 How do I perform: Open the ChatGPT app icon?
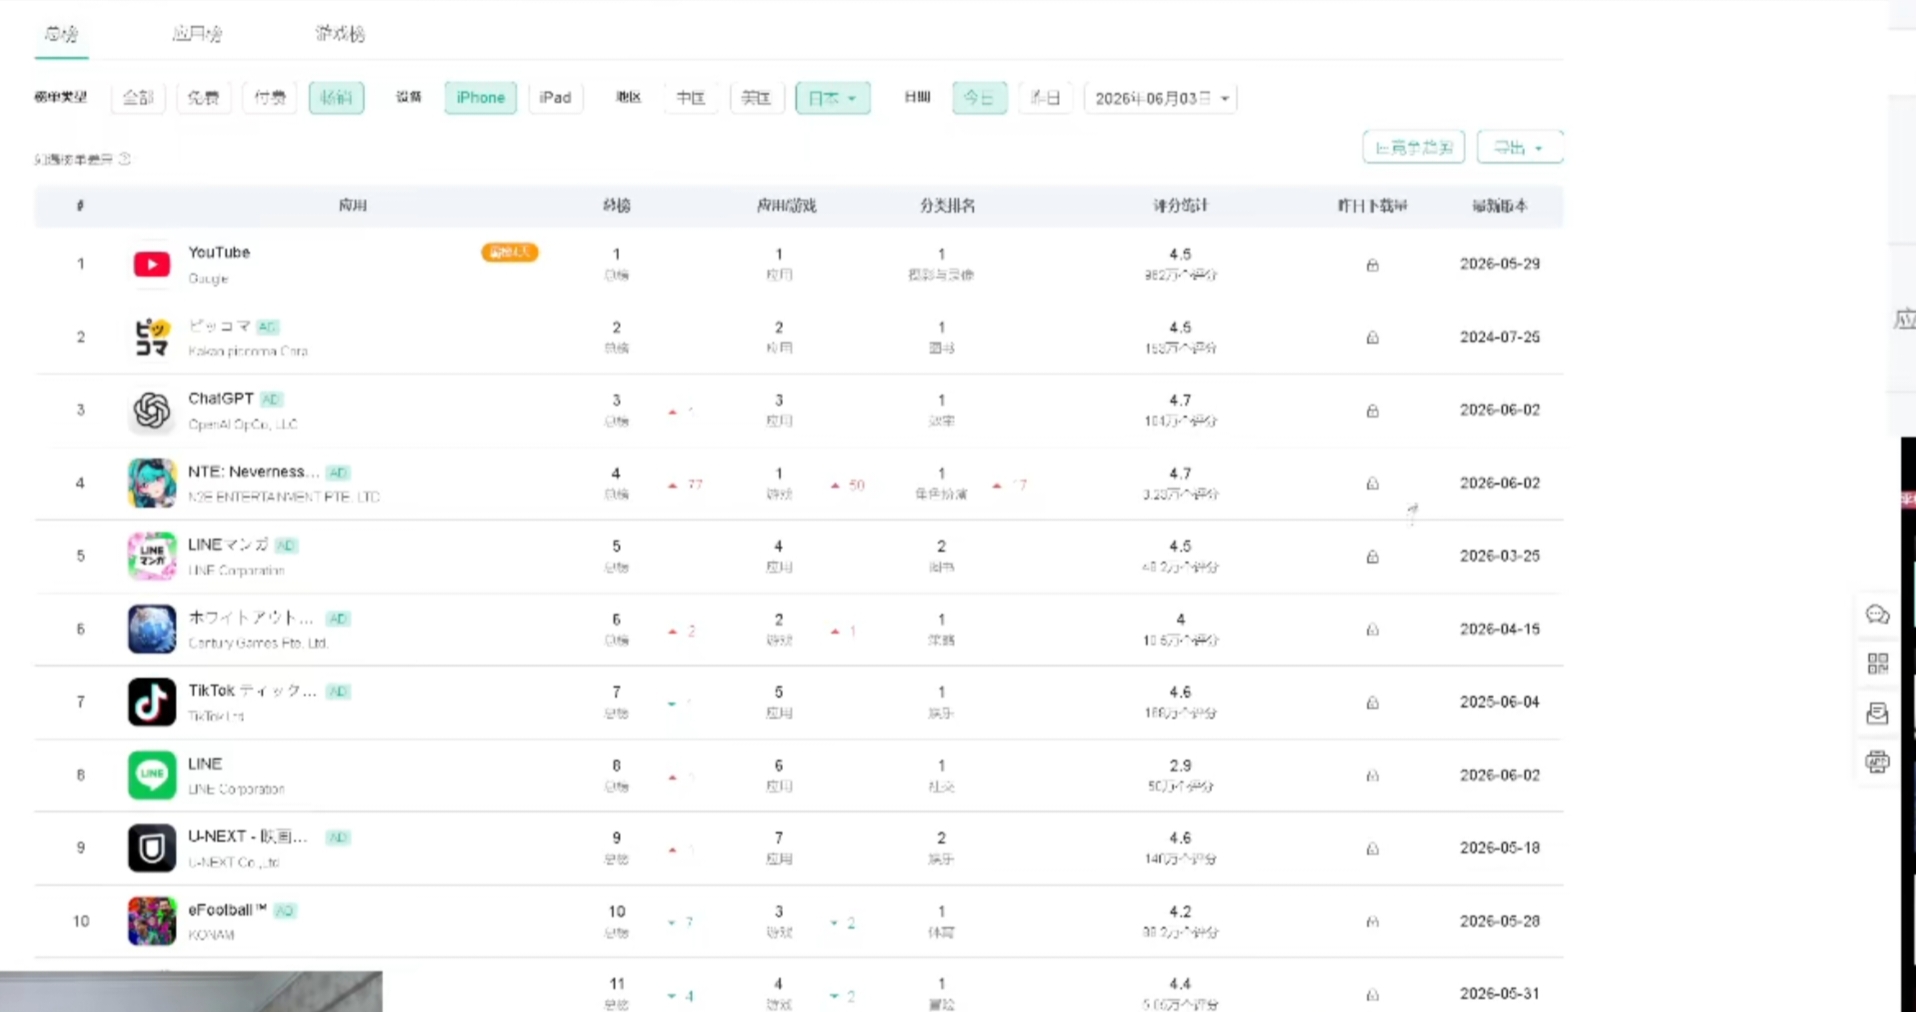(152, 410)
